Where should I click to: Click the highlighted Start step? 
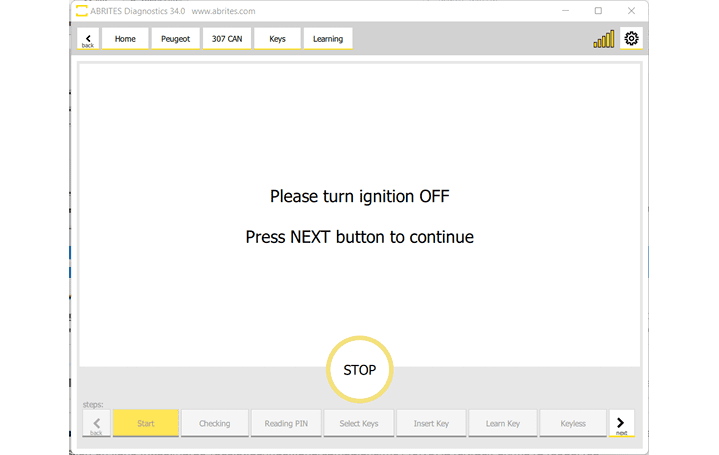[146, 423]
